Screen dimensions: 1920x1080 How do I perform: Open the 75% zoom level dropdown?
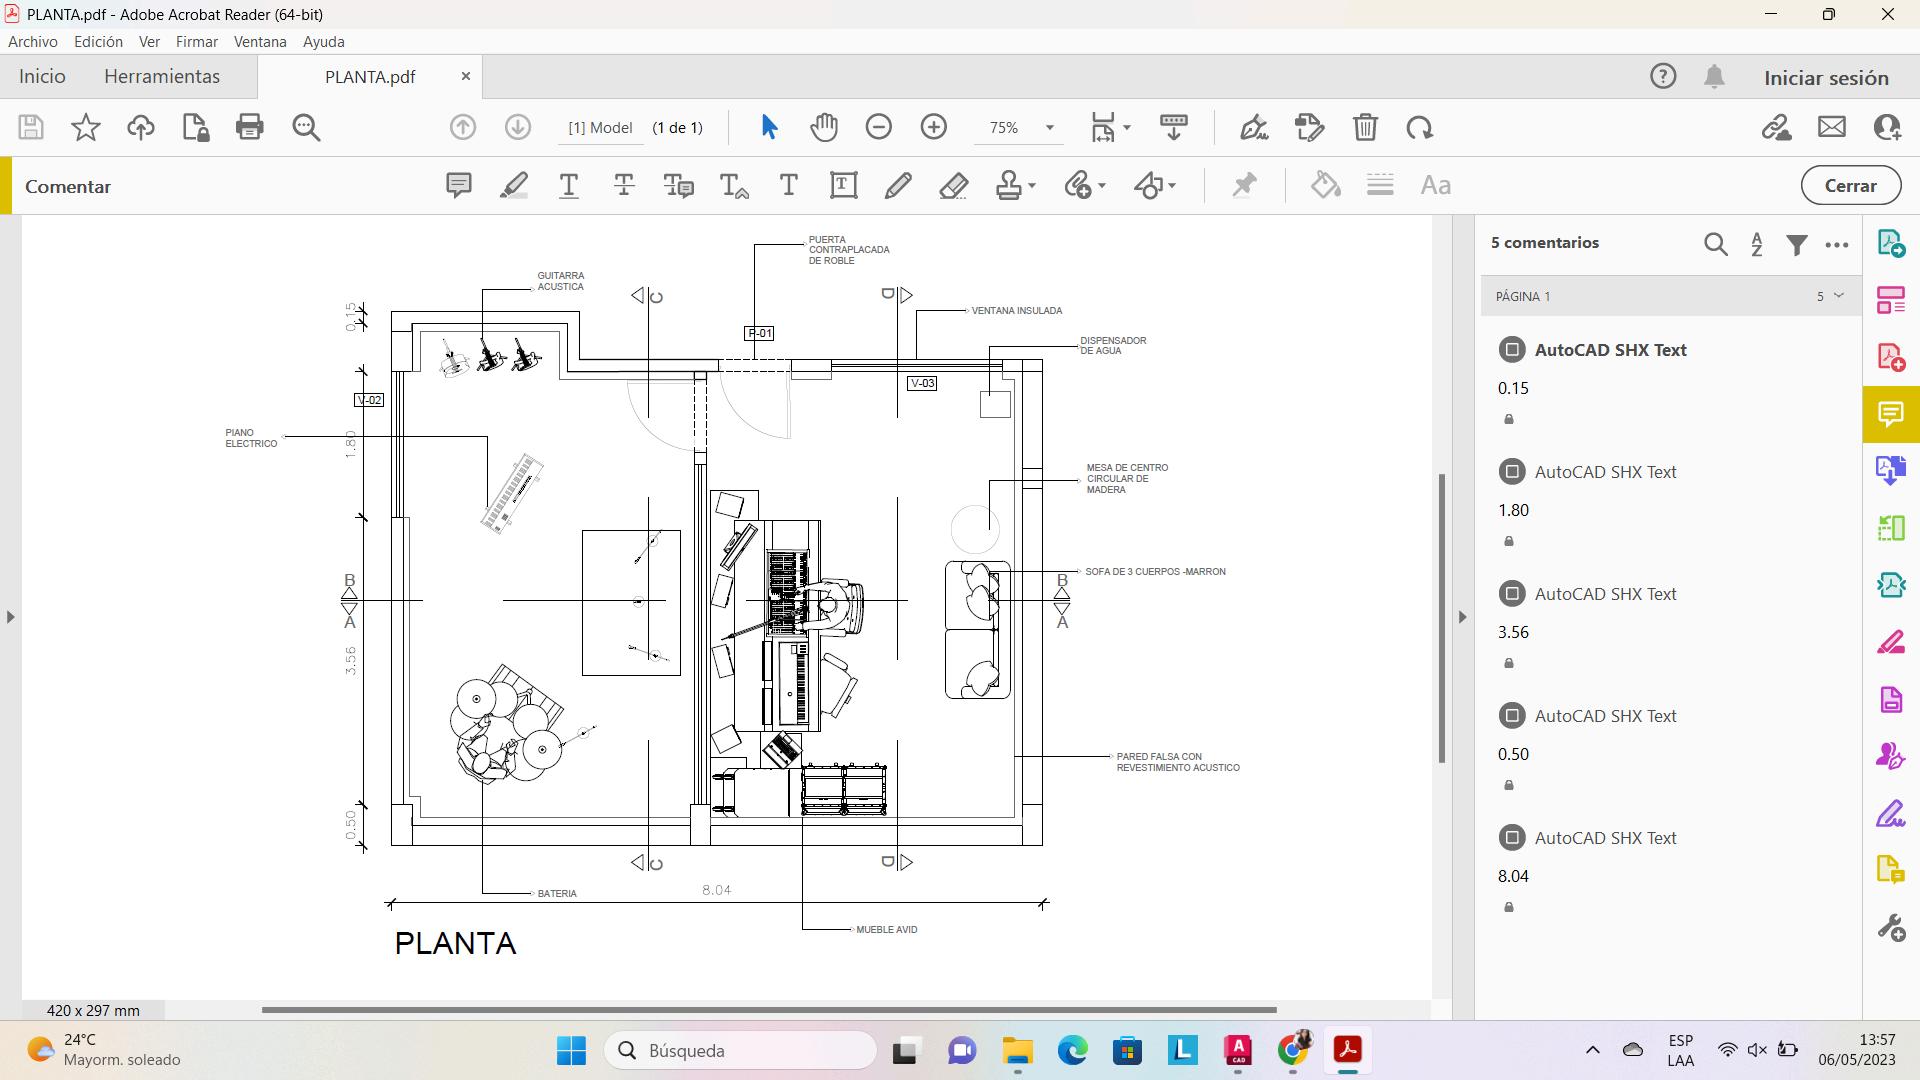pos(1049,128)
